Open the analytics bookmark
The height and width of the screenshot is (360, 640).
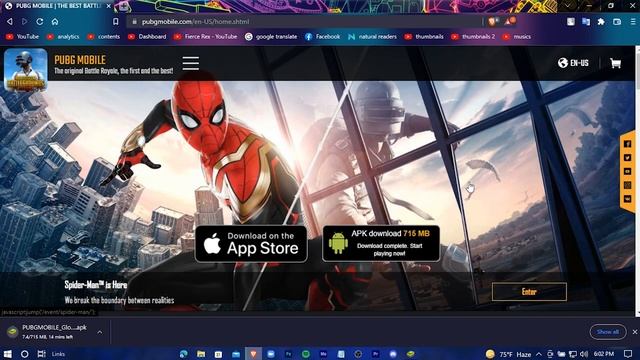63,37
